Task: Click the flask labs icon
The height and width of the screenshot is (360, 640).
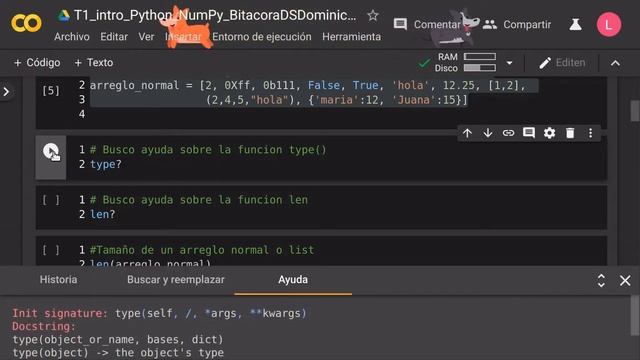Action: (x=575, y=24)
